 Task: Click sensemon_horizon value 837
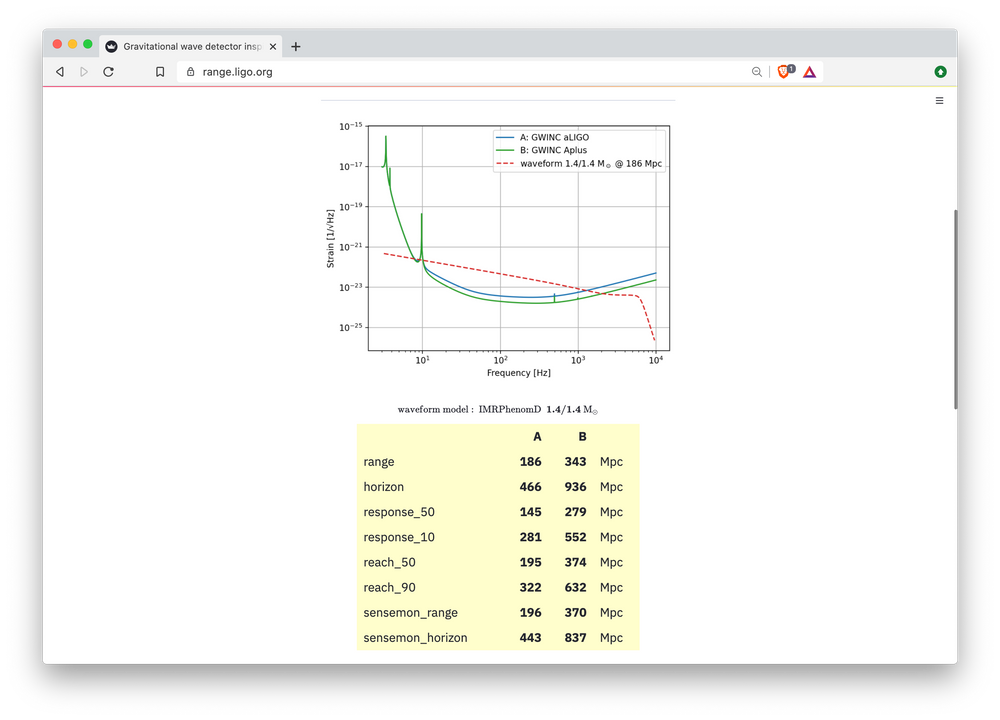575,638
